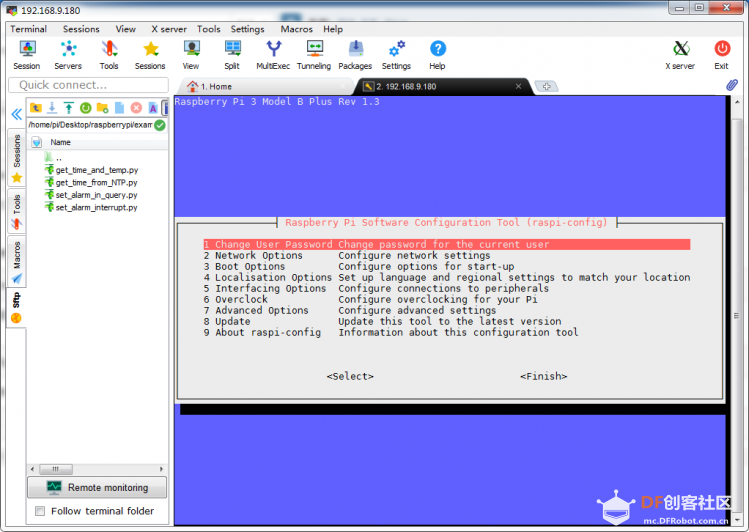Start the X server icon
Screen dimensions: 749x532
pos(680,55)
